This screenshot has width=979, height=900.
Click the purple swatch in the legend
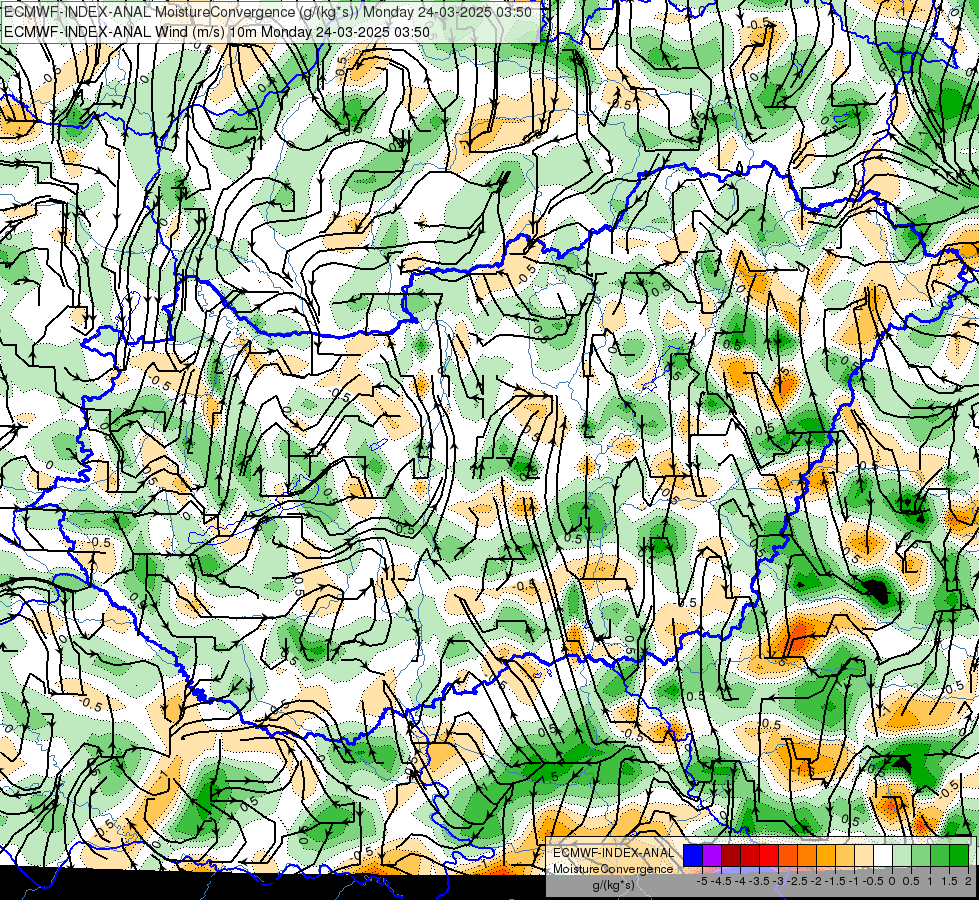pos(712,855)
